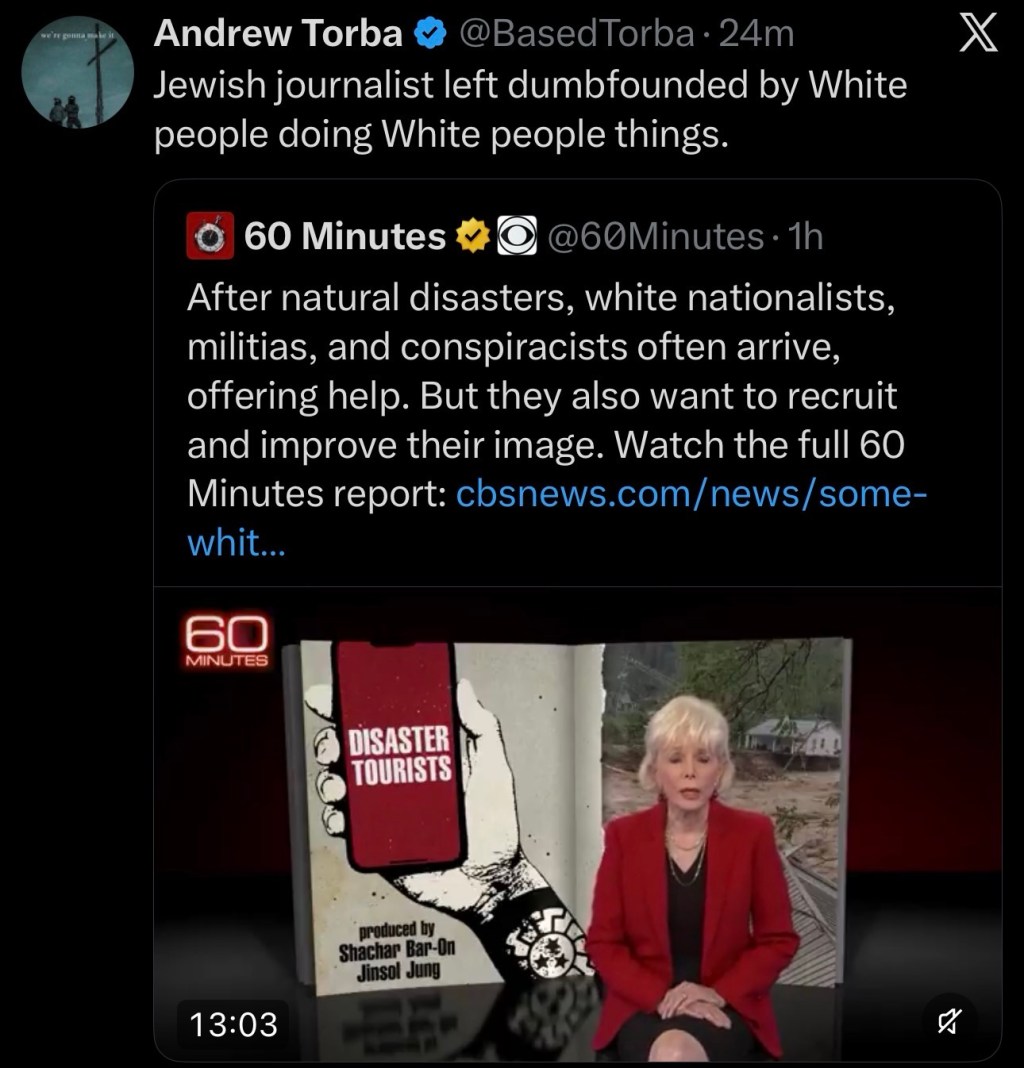Click the CBS eye affiliate badge
1024x1068 pixels.
tap(517, 236)
